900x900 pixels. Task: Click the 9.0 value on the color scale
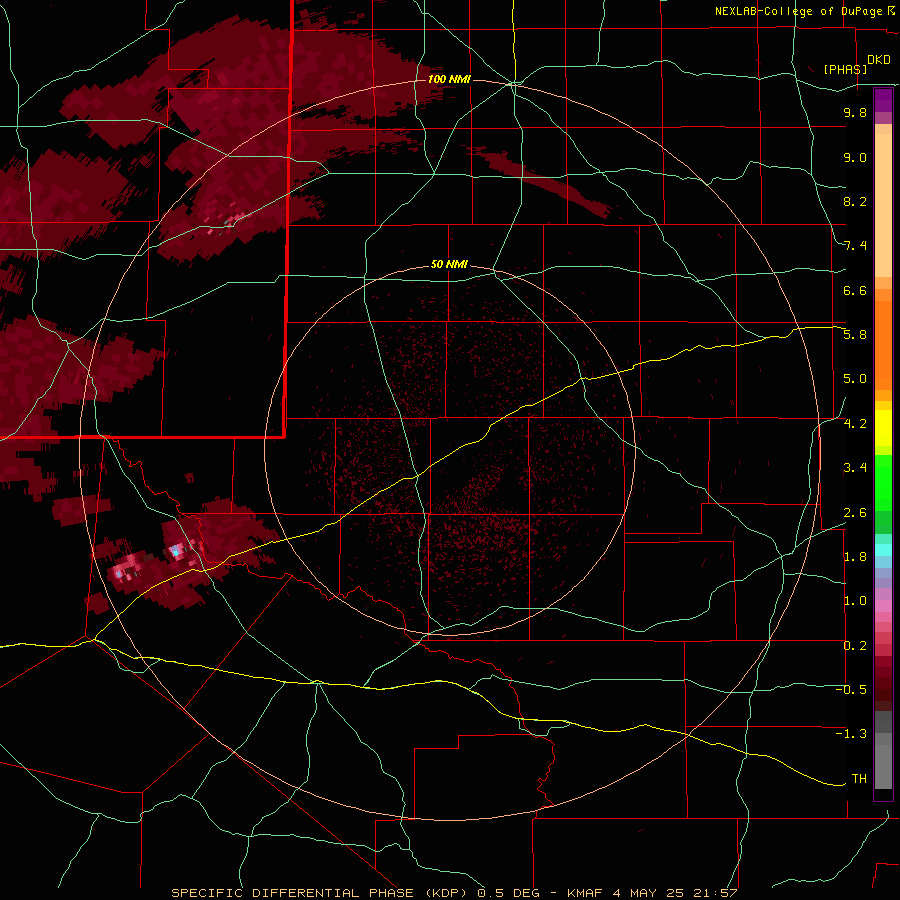click(x=855, y=157)
